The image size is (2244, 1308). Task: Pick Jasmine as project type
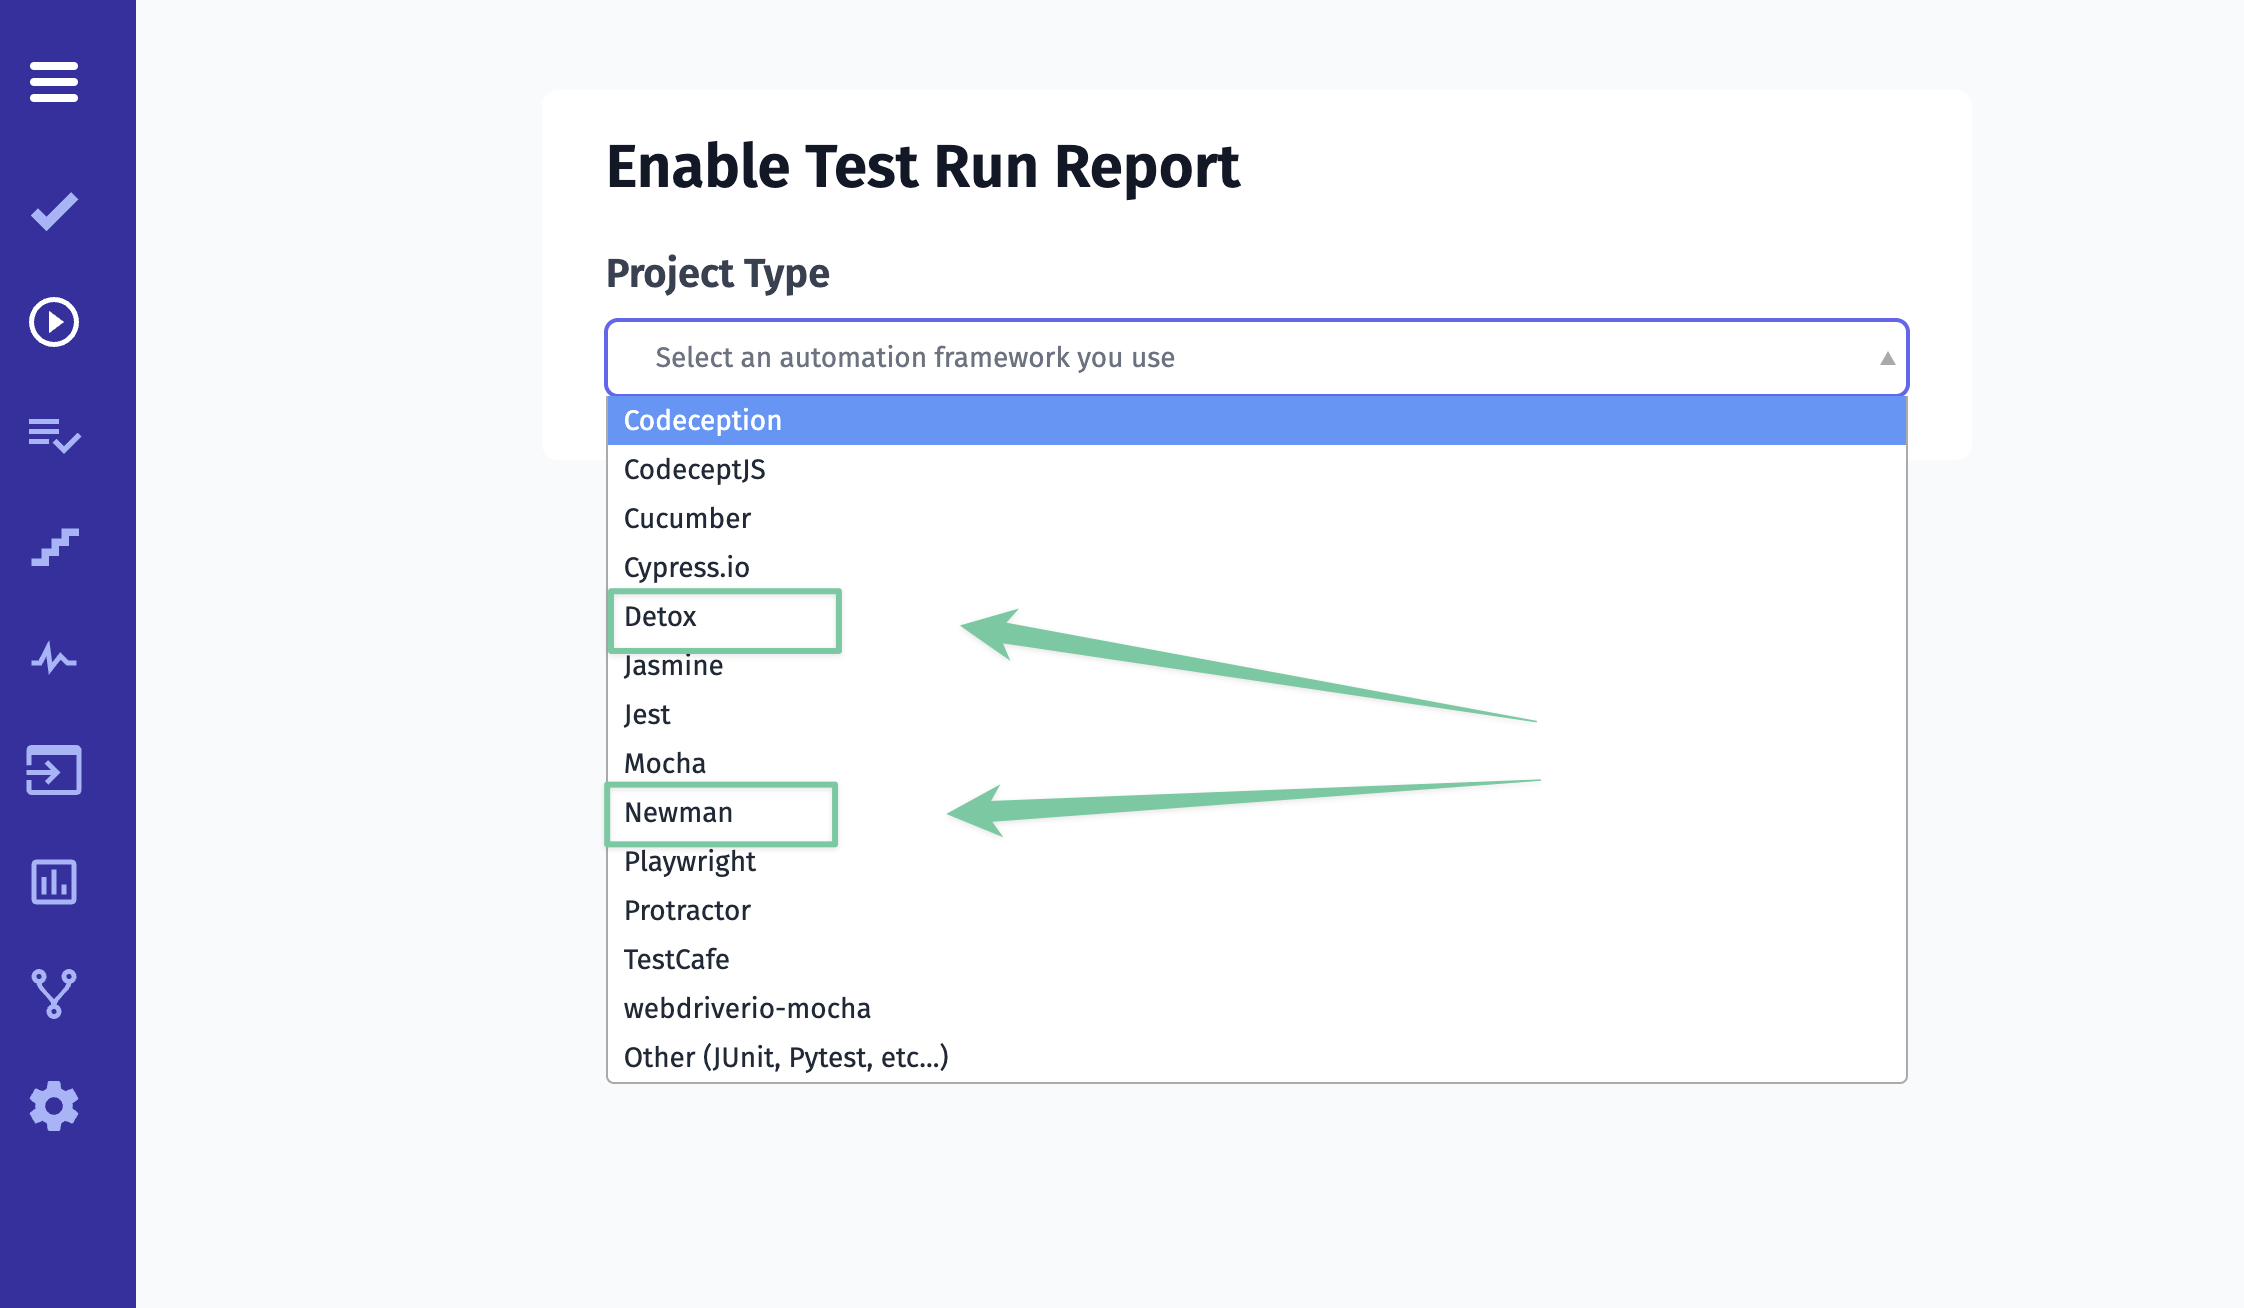pos(1257,665)
